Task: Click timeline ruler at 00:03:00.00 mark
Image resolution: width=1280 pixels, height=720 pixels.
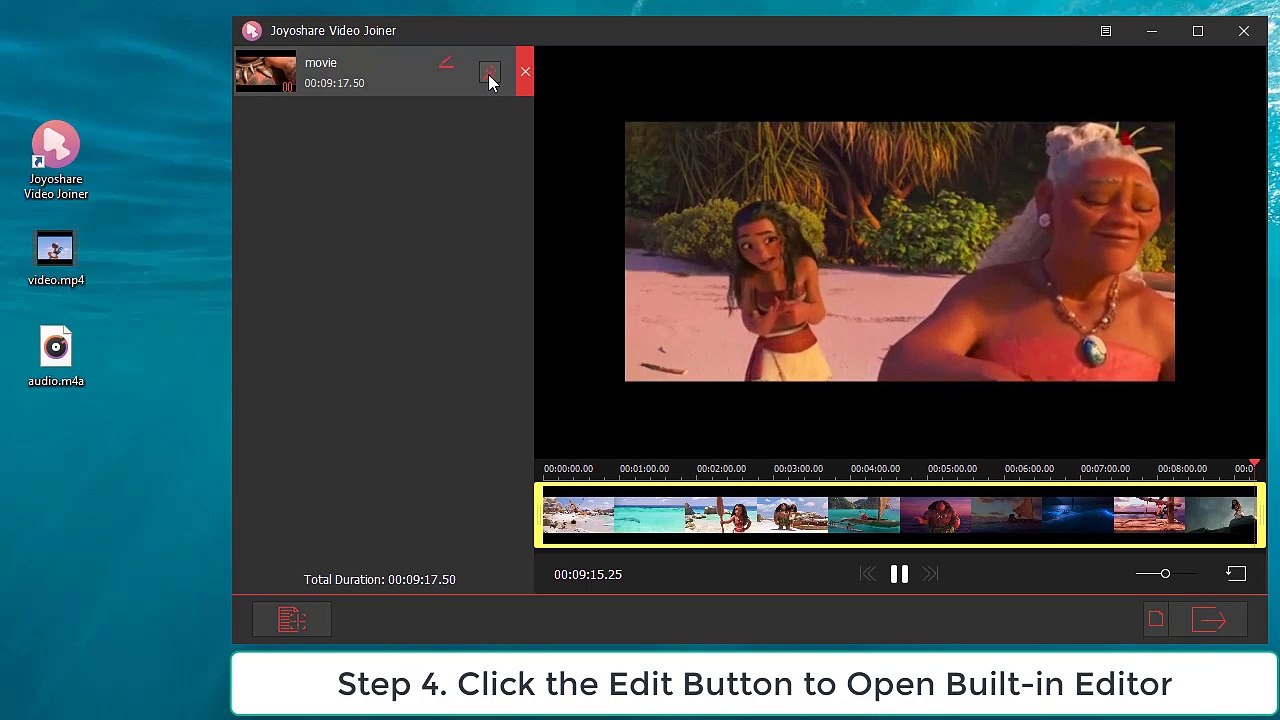Action: (798, 469)
